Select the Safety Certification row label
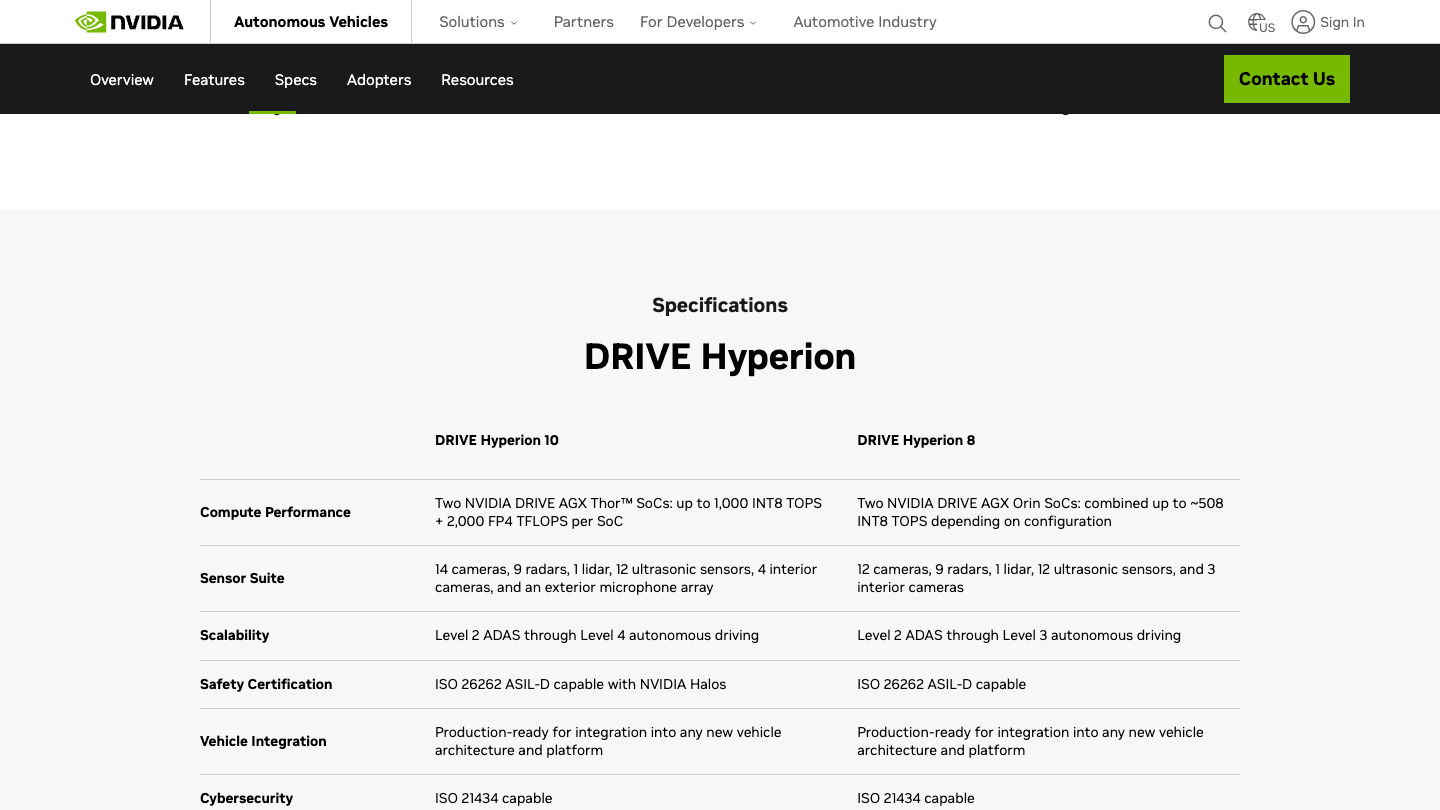Viewport: 1440px width, 810px height. (266, 684)
